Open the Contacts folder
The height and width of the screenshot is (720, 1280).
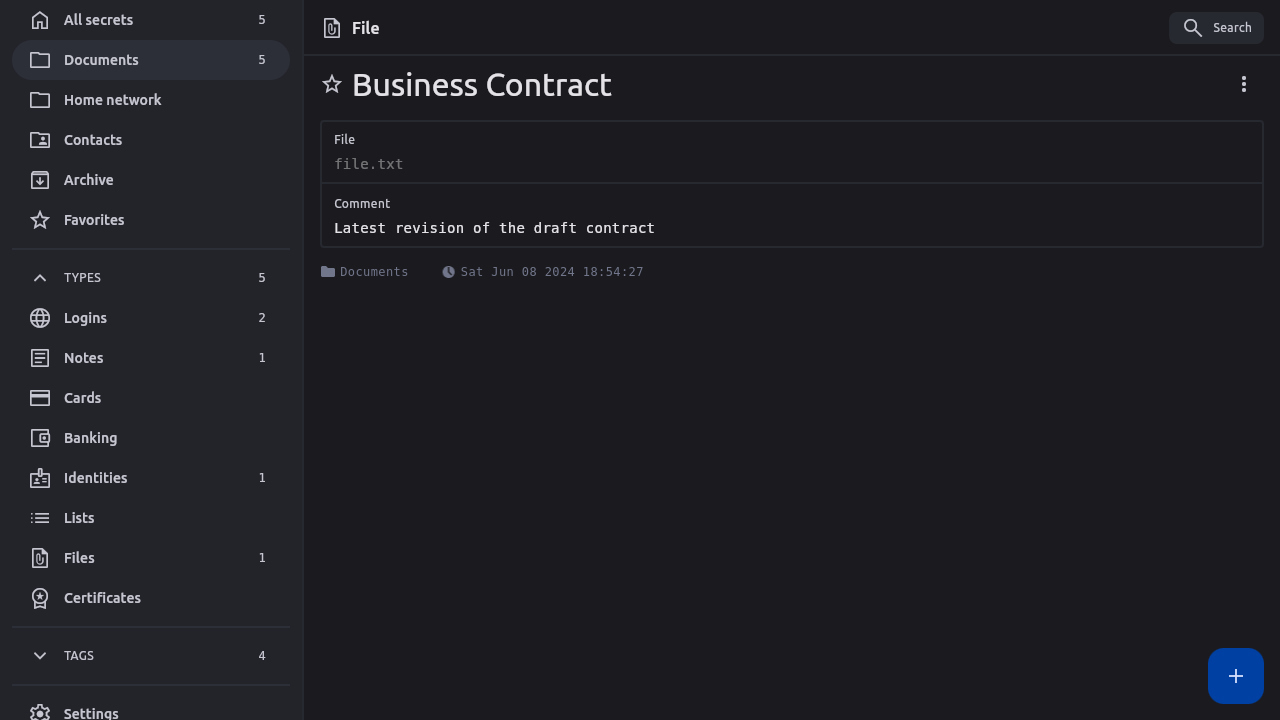pos(92,140)
